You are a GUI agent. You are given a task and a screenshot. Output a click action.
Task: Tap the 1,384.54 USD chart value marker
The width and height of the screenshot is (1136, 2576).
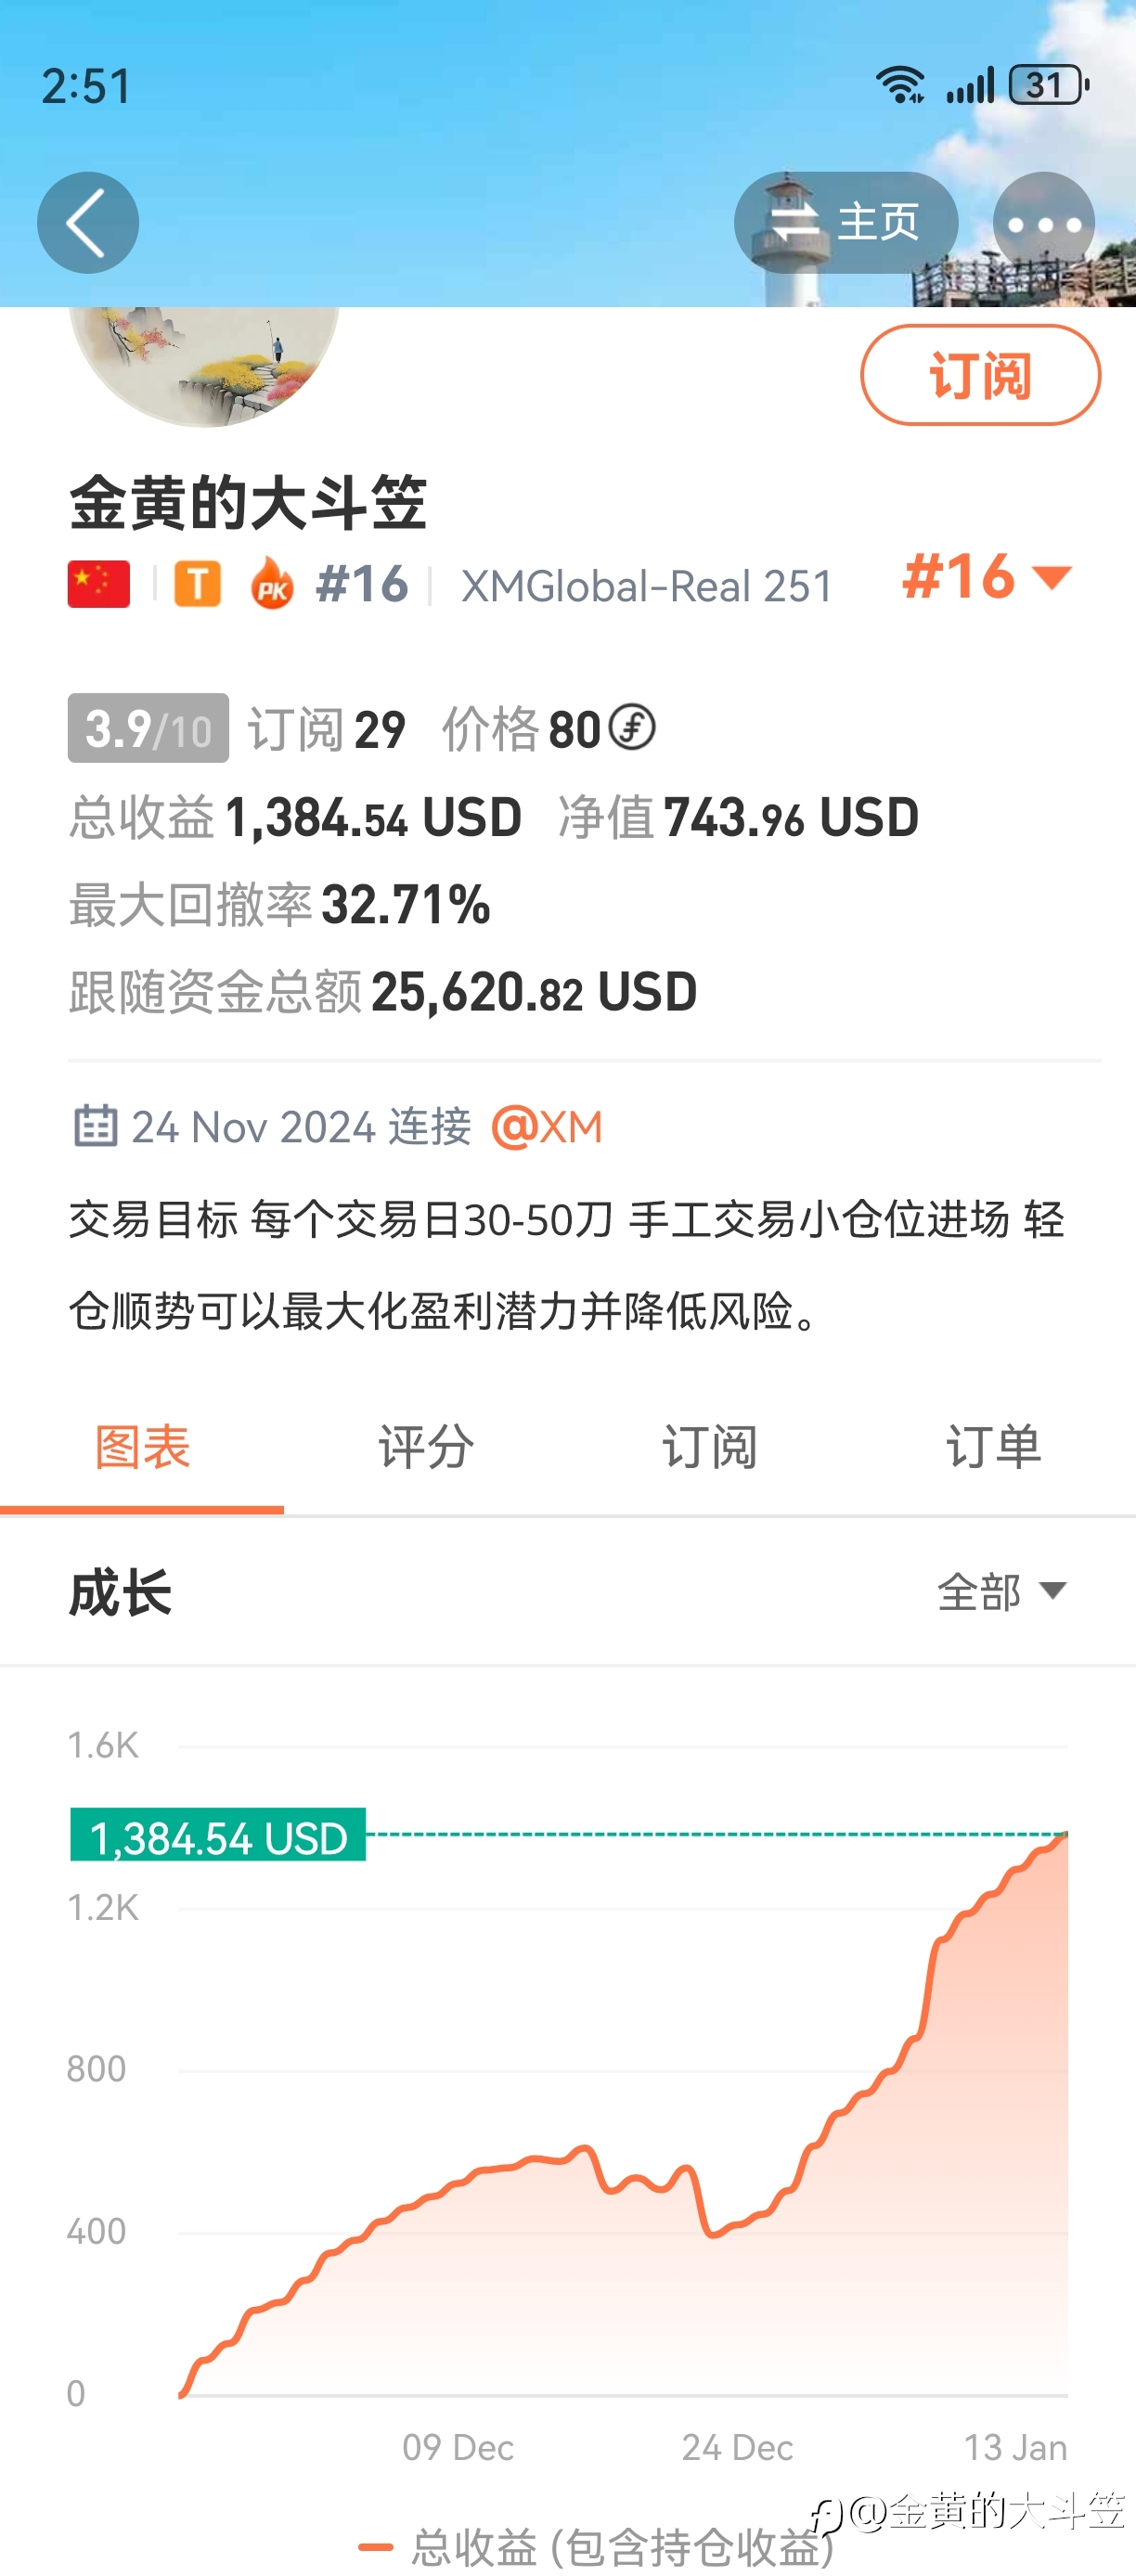[218, 1835]
